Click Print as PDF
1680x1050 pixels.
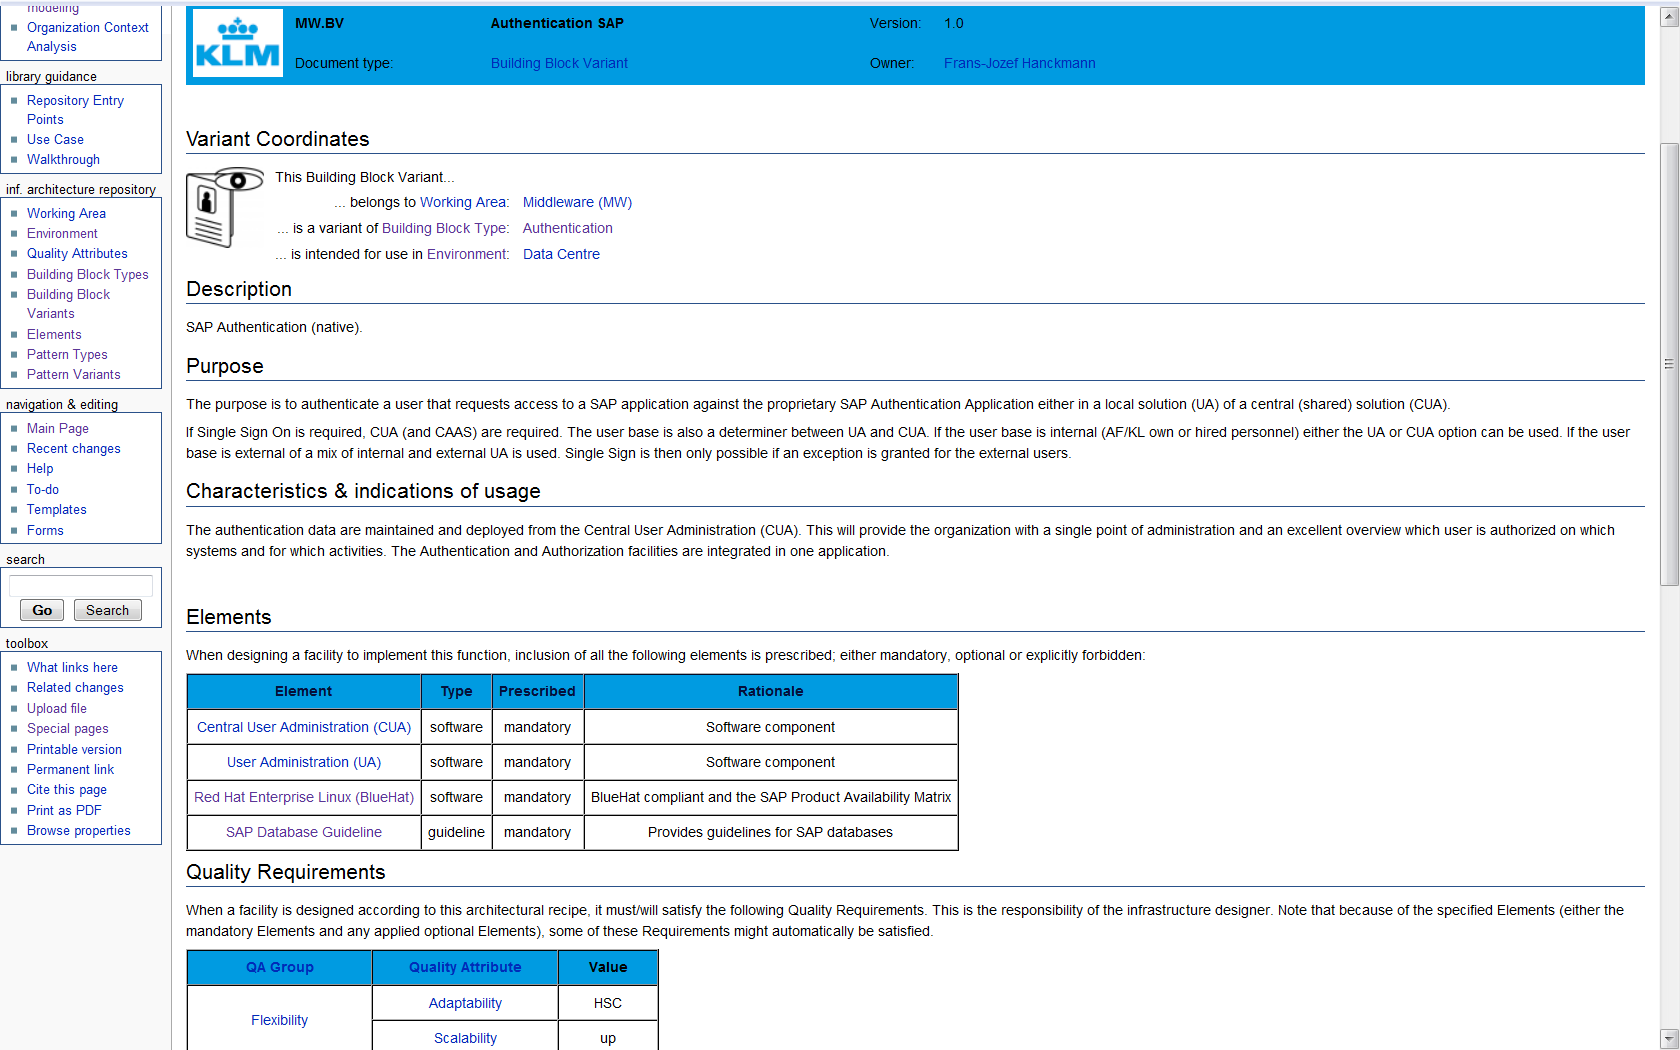[64, 811]
